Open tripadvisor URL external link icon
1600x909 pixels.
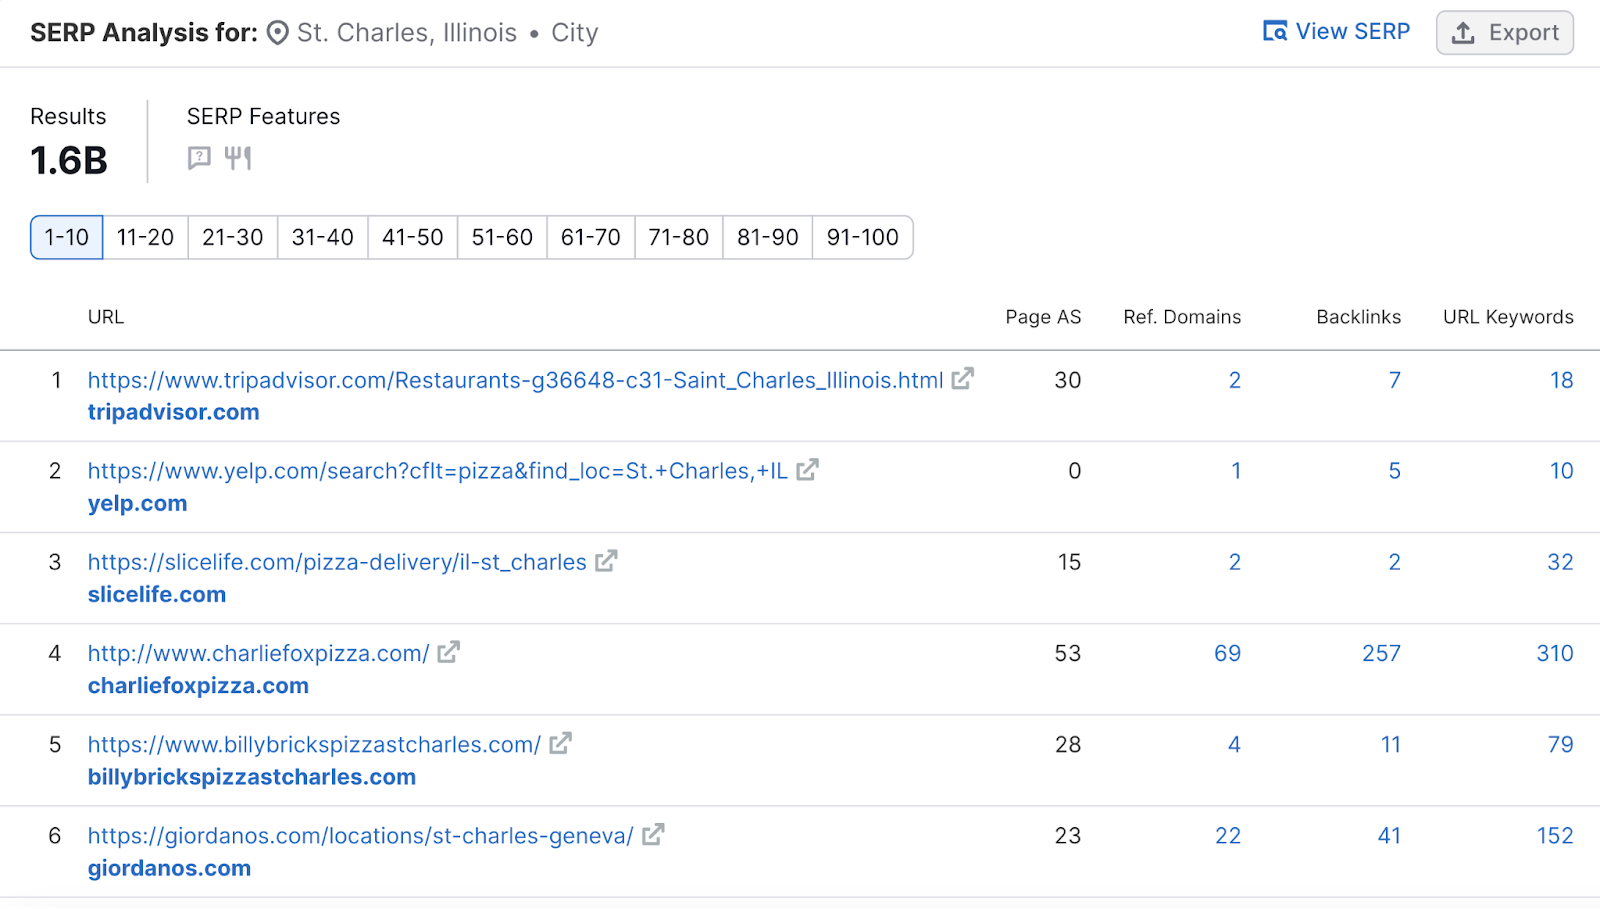click(x=963, y=379)
